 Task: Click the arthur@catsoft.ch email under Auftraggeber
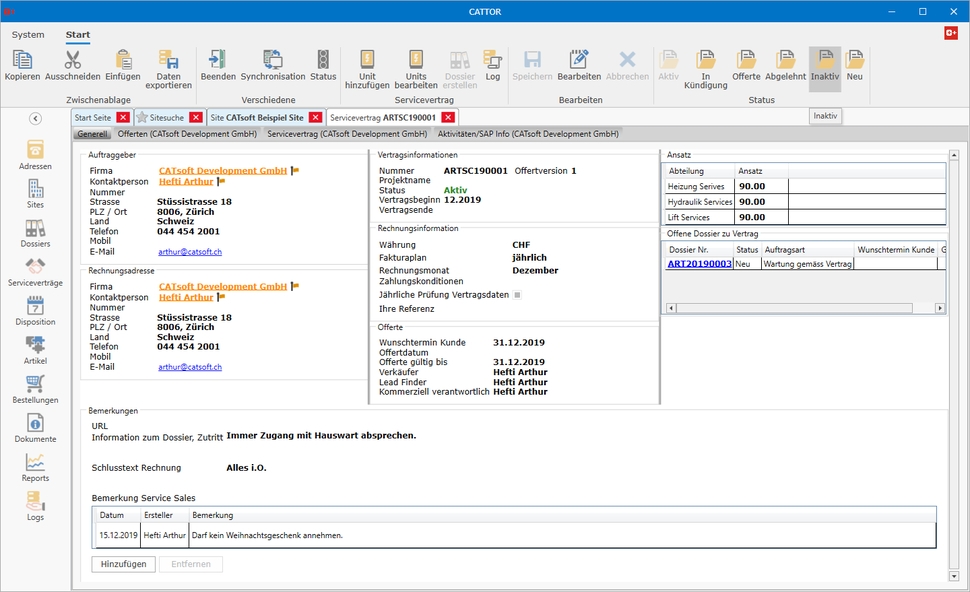pos(190,252)
